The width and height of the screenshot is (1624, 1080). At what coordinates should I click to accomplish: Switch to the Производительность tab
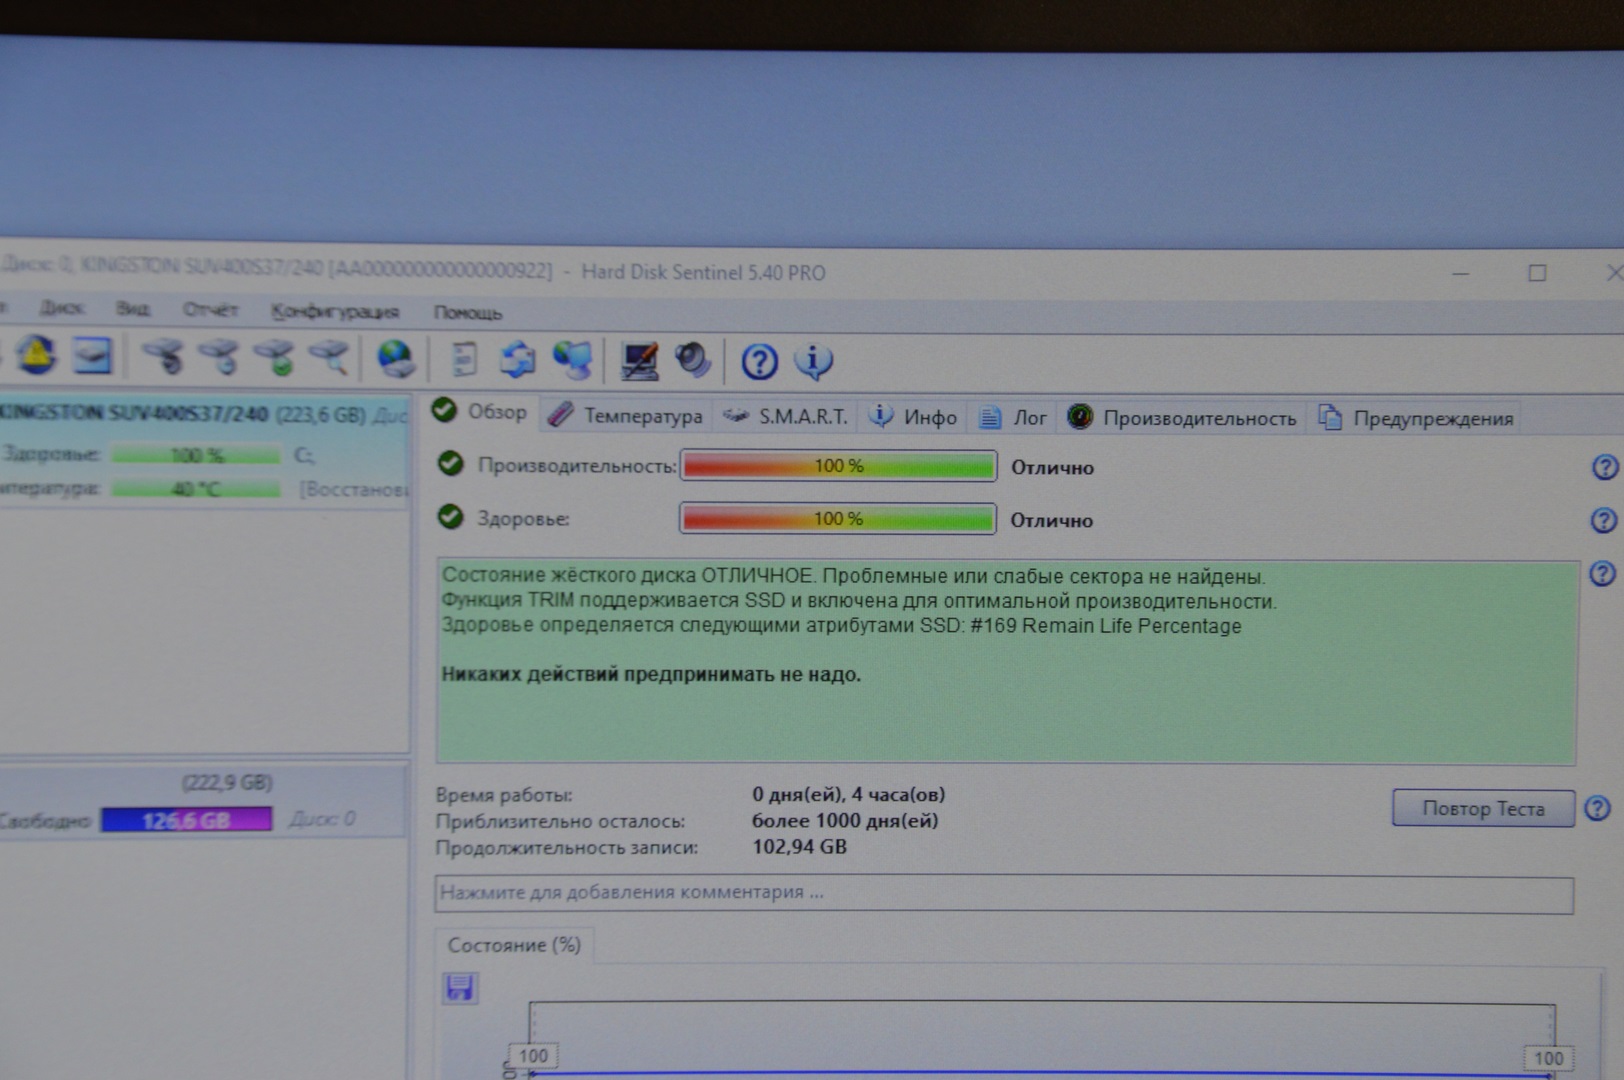tap(1181, 418)
